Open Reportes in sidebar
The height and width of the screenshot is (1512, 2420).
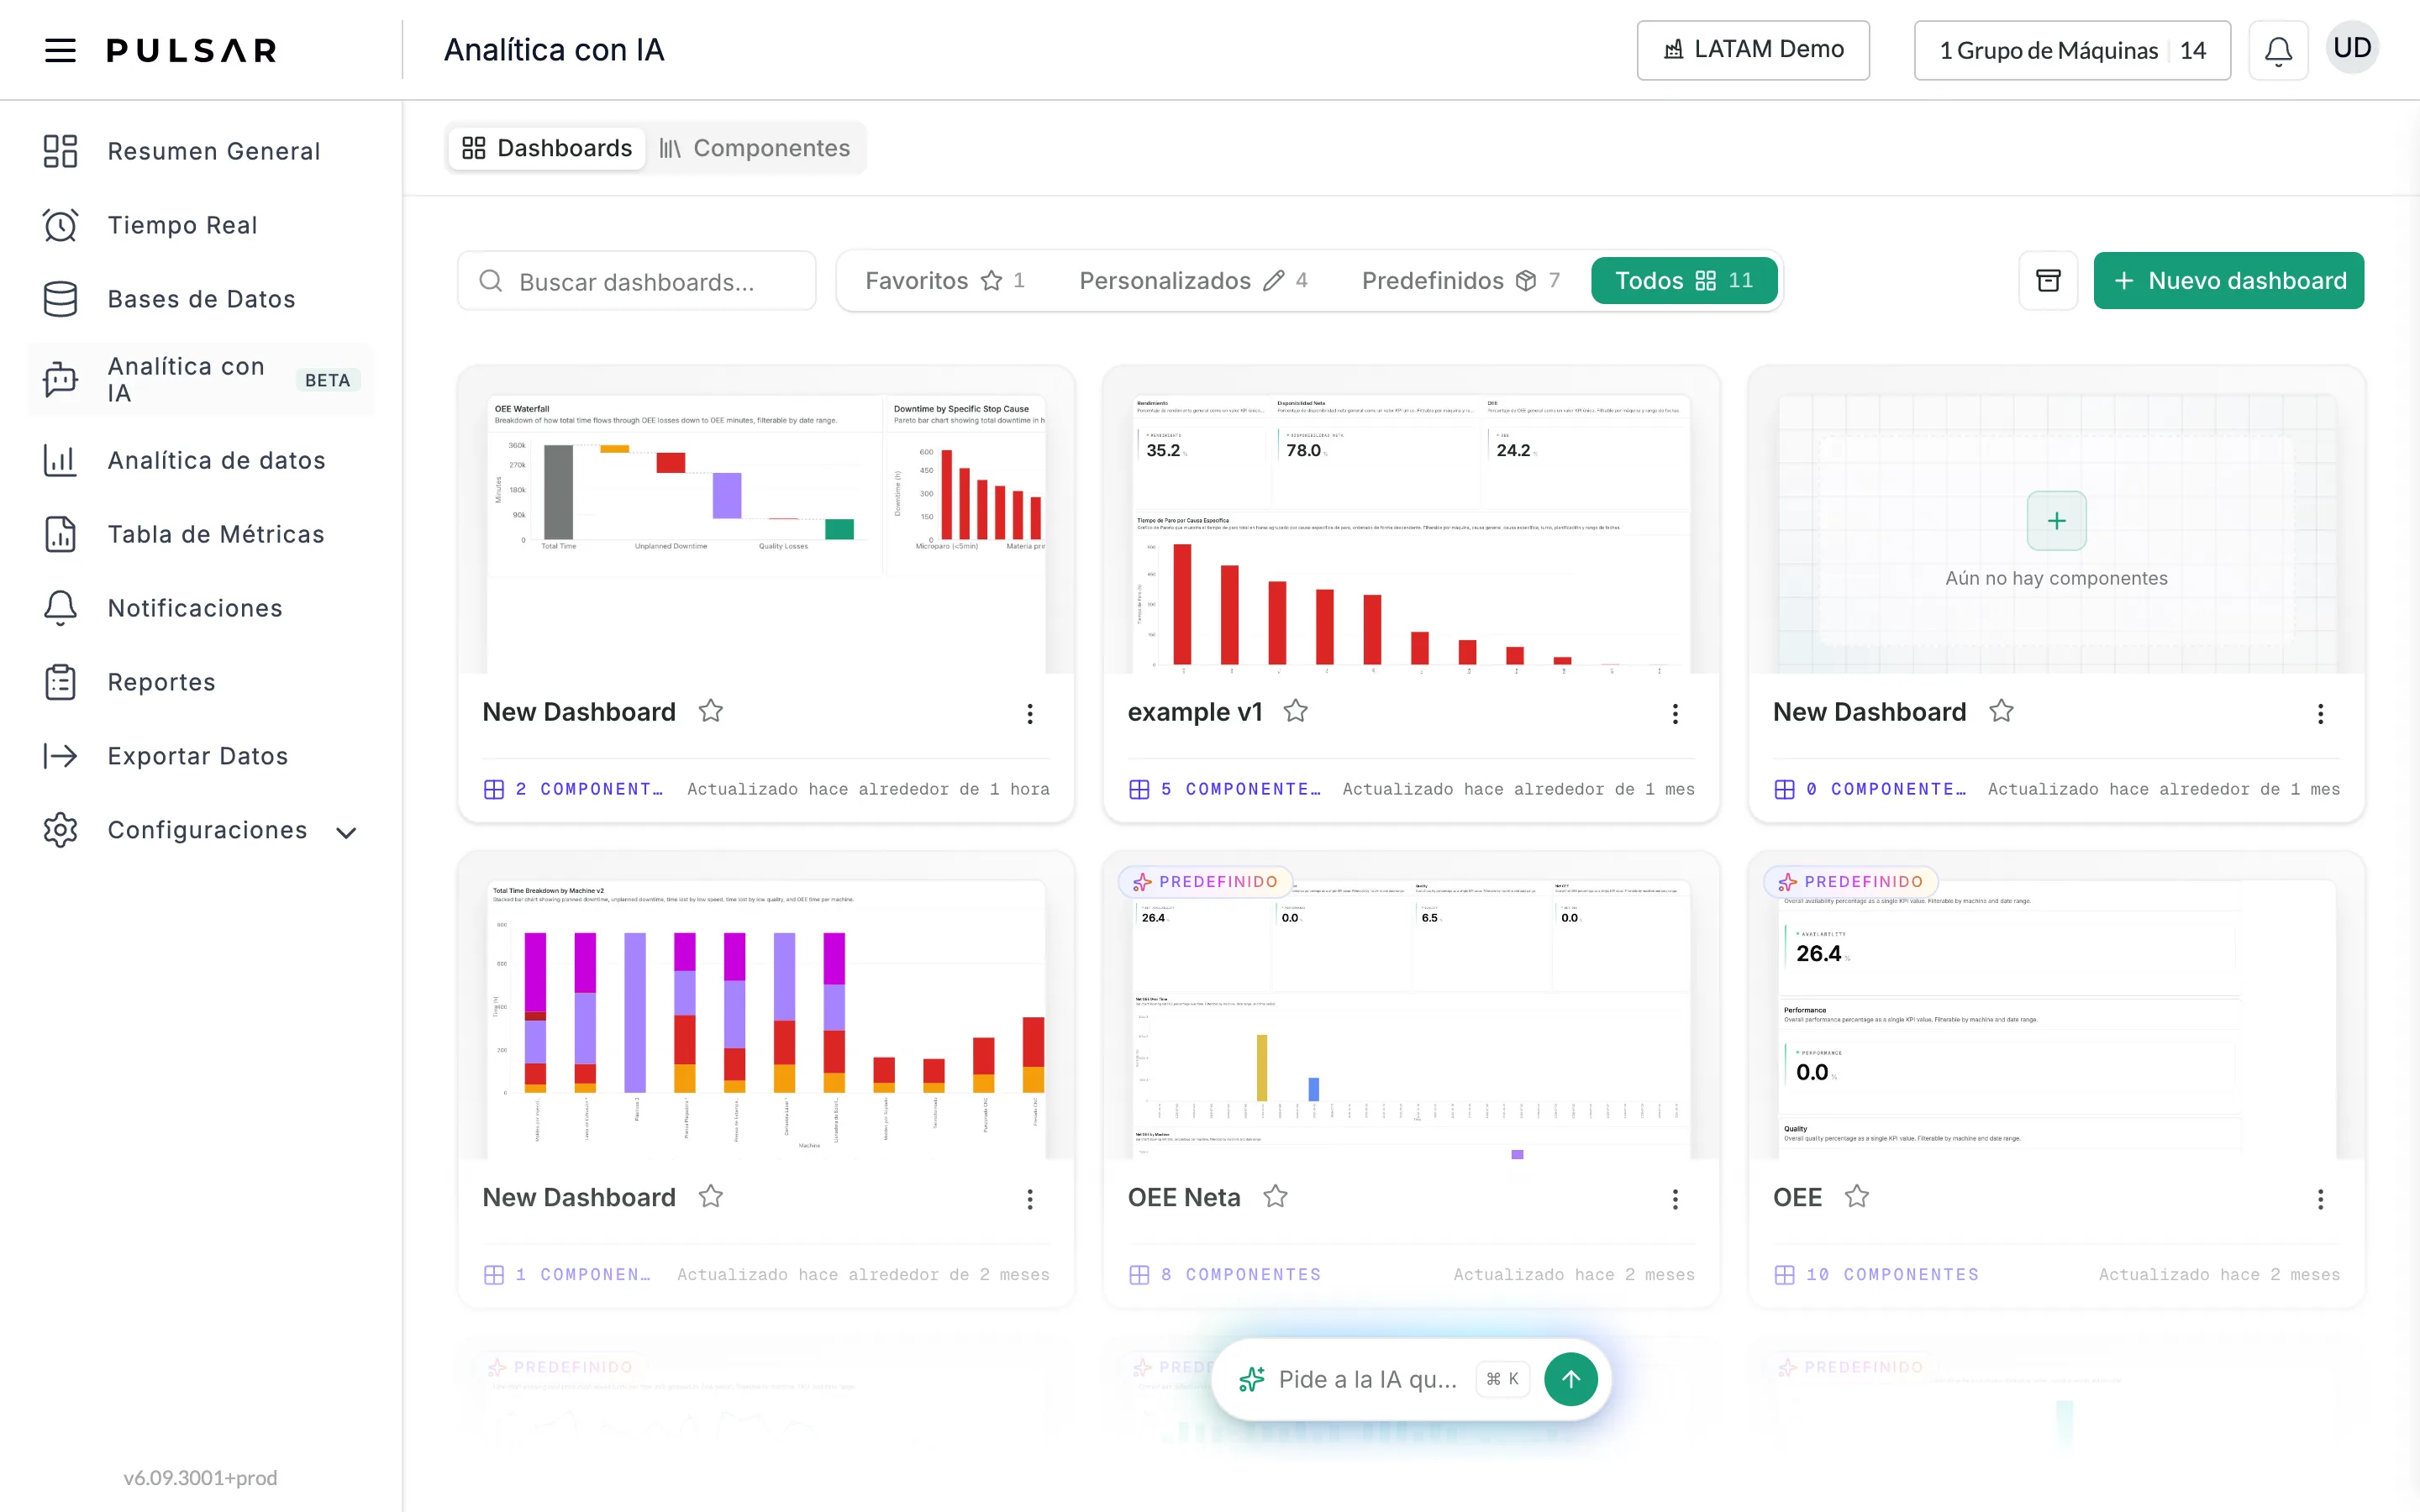(202, 682)
